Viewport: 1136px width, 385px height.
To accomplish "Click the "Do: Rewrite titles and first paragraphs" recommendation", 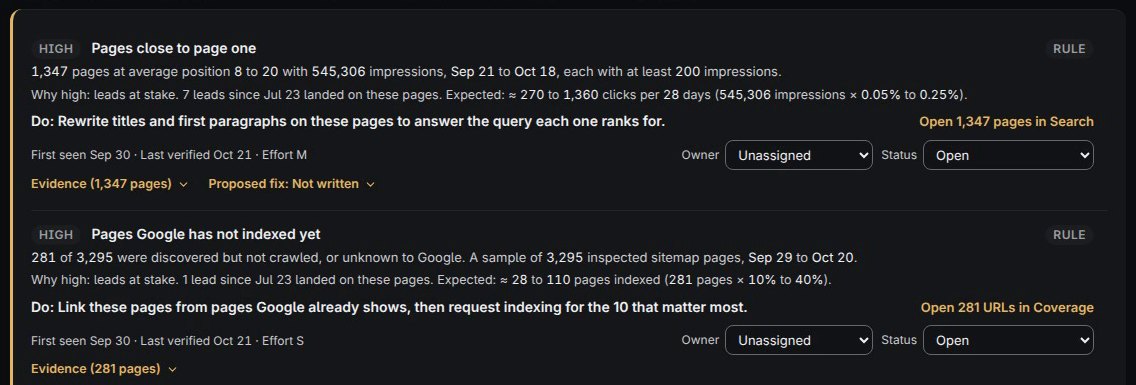I will click(348, 122).
